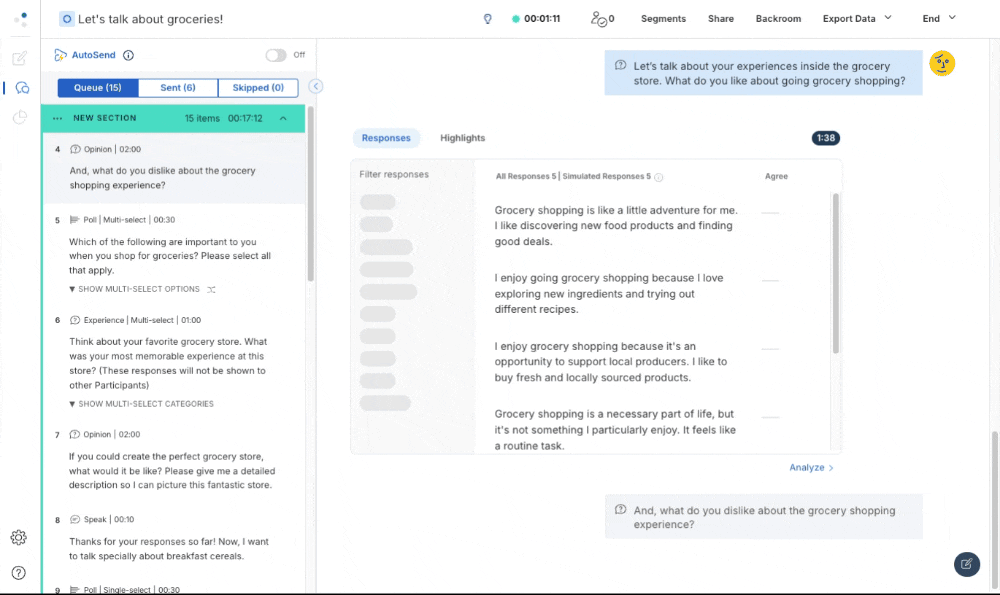Click the shuffle icon beside multi-select options
Screen dimensions: 1000x595
point(211,289)
